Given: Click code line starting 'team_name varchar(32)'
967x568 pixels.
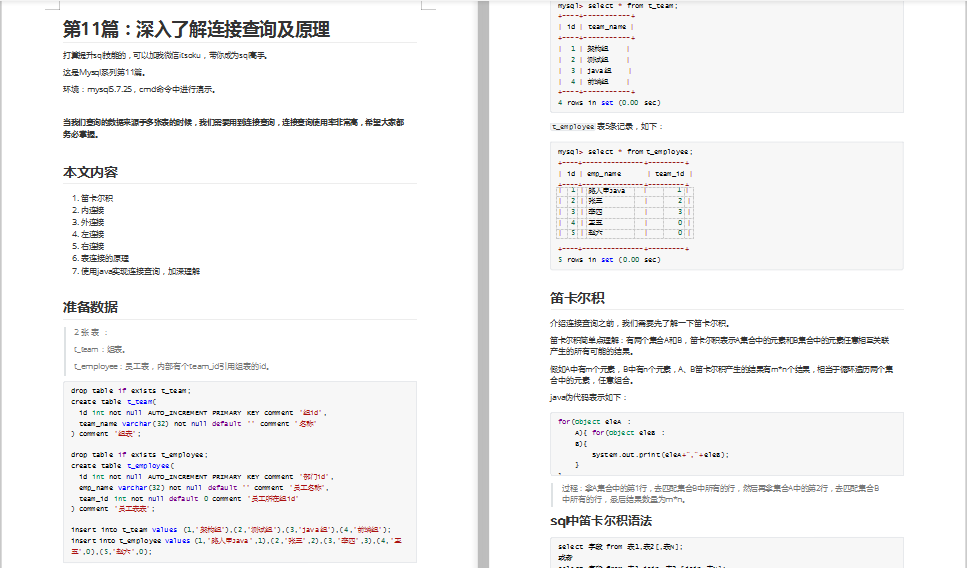Looking at the screenshot, I should (198, 424).
